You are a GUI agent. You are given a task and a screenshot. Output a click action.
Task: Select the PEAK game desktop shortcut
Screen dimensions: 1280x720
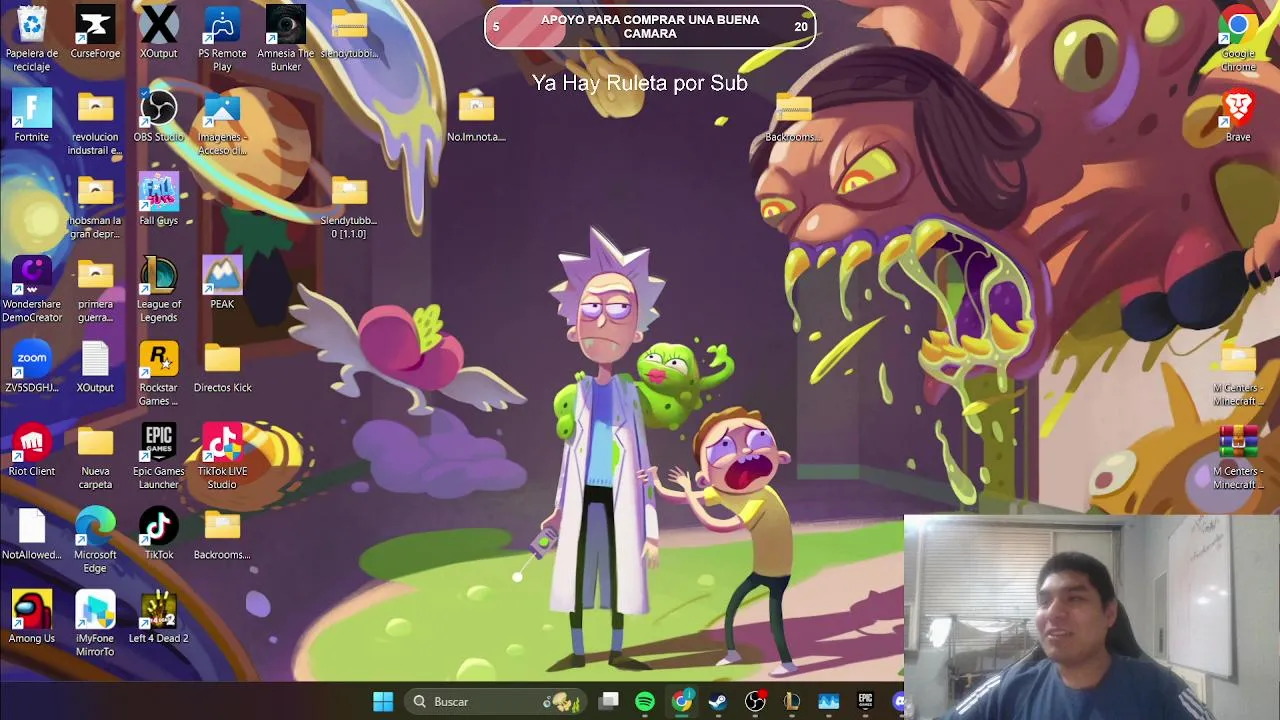(x=222, y=283)
